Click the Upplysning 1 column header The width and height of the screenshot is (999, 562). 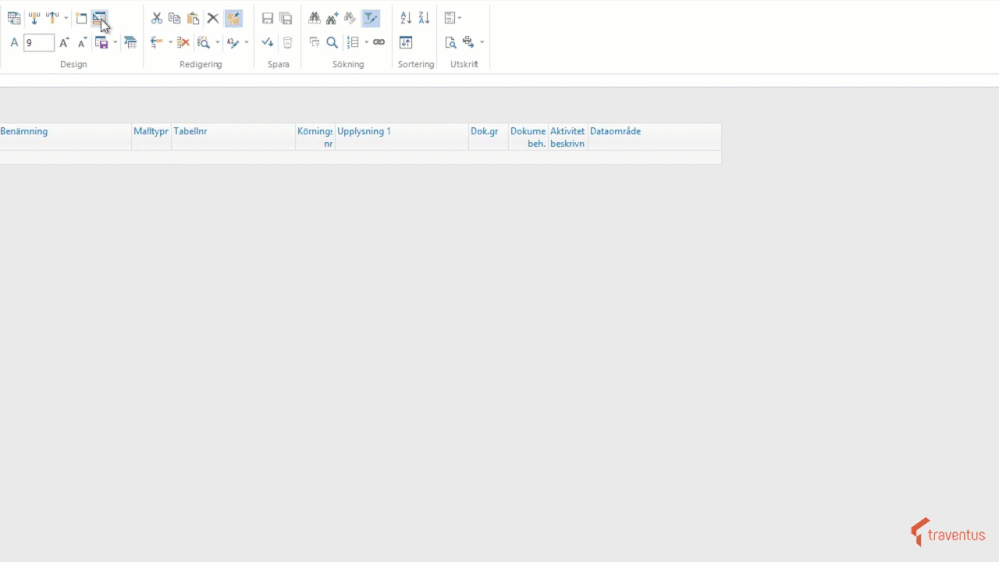401,137
